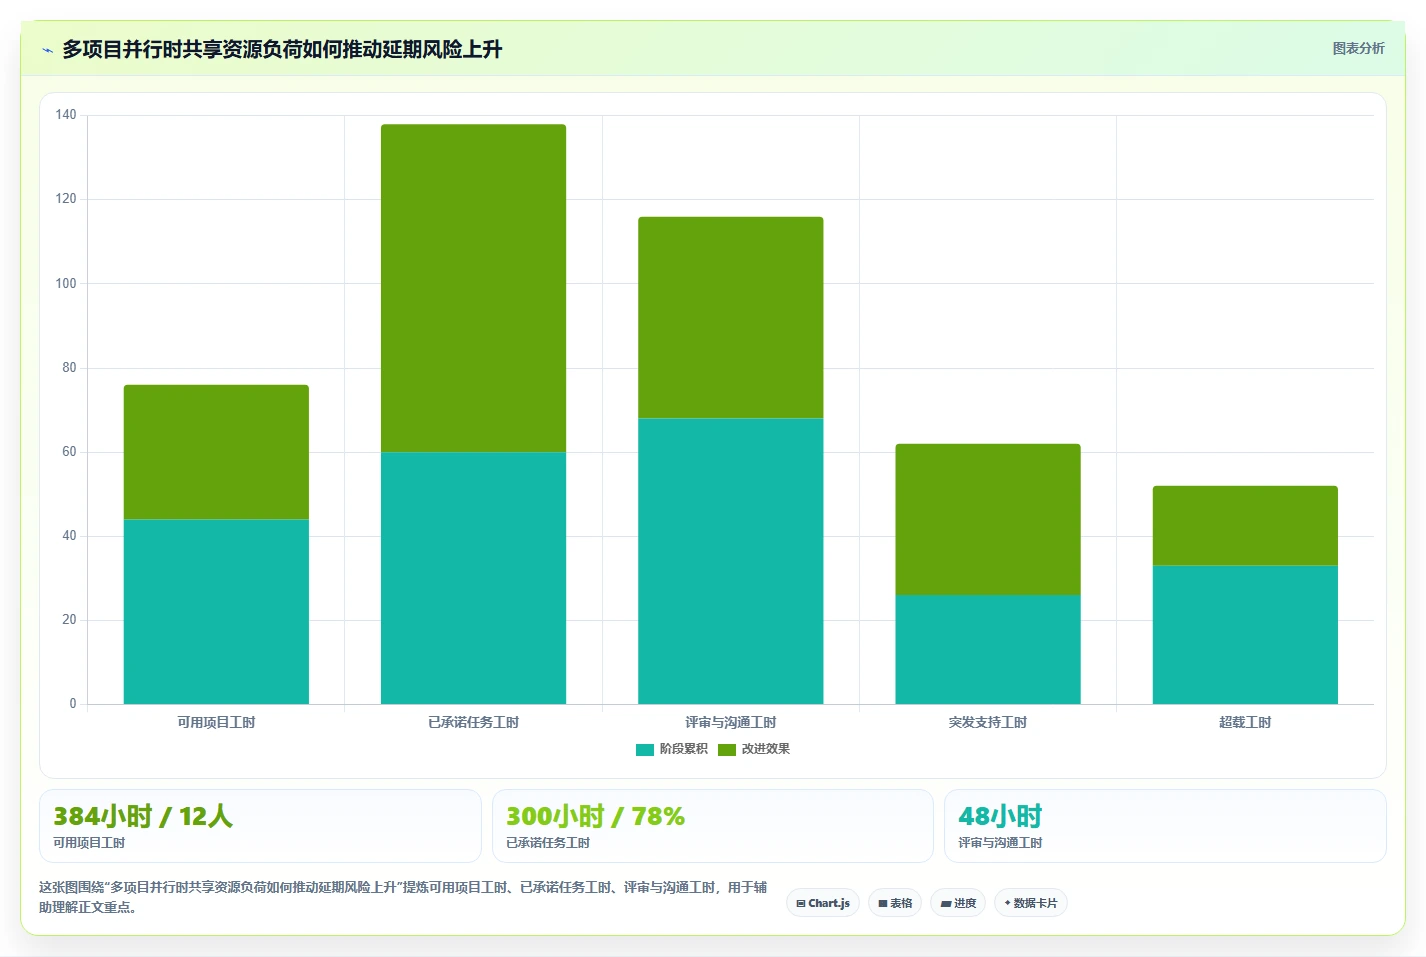Select the 进度 tag chip

[x=958, y=903]
